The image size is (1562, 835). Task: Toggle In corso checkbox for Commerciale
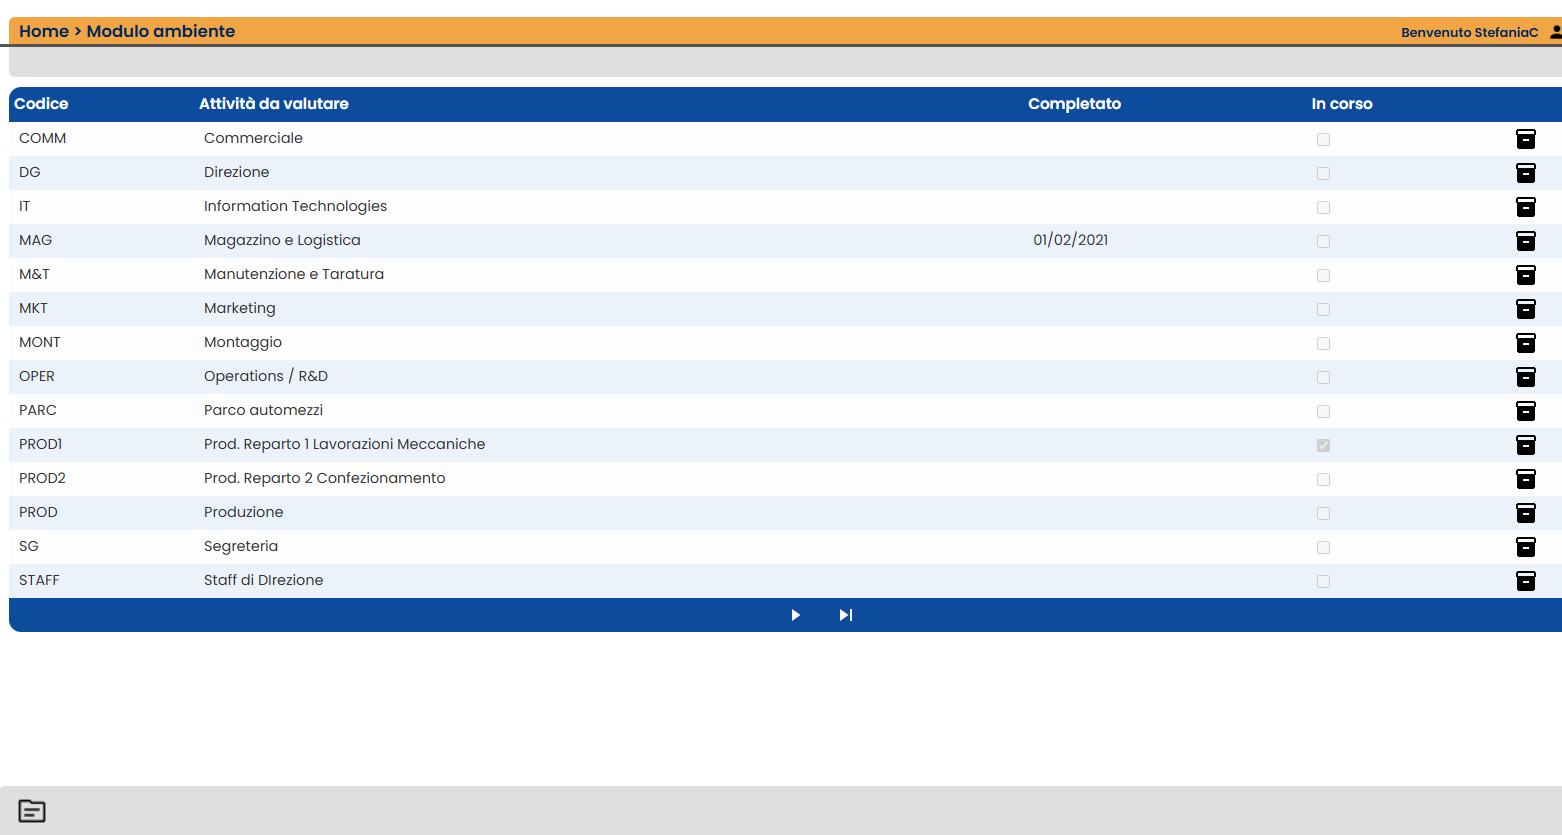tap(1323, 139)
